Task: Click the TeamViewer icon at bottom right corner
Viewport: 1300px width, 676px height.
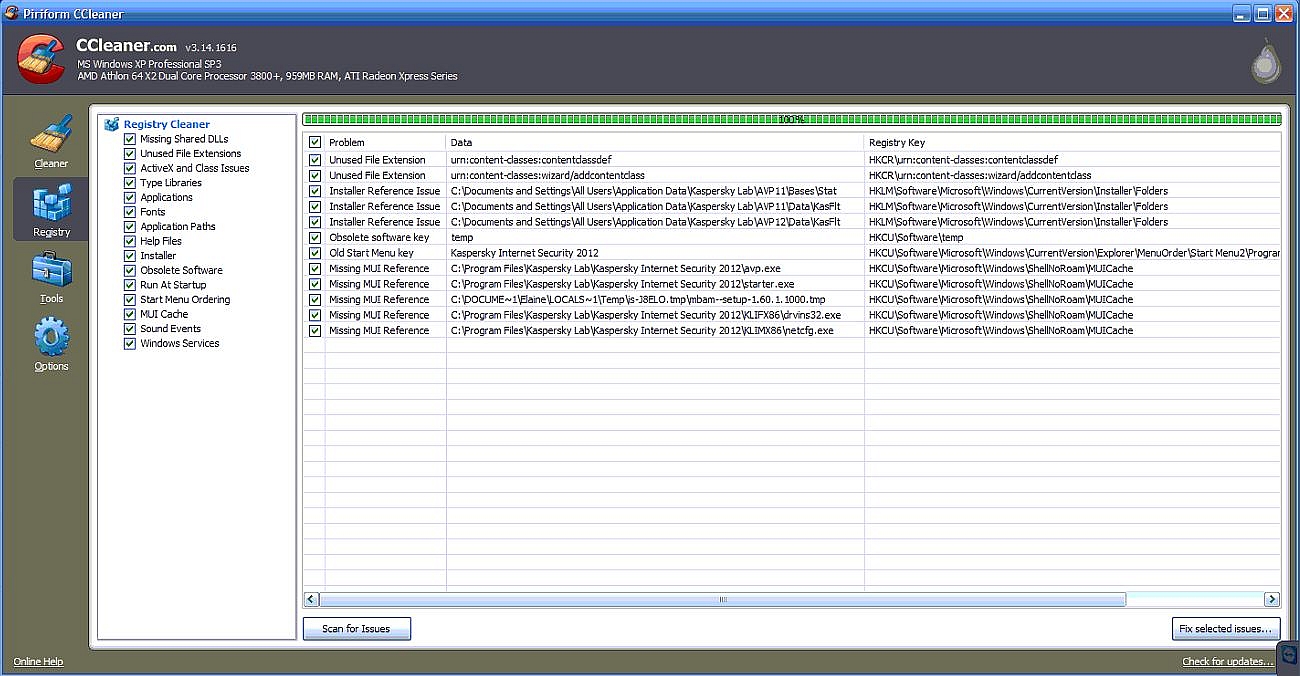Action: (x=1288, y=658)
